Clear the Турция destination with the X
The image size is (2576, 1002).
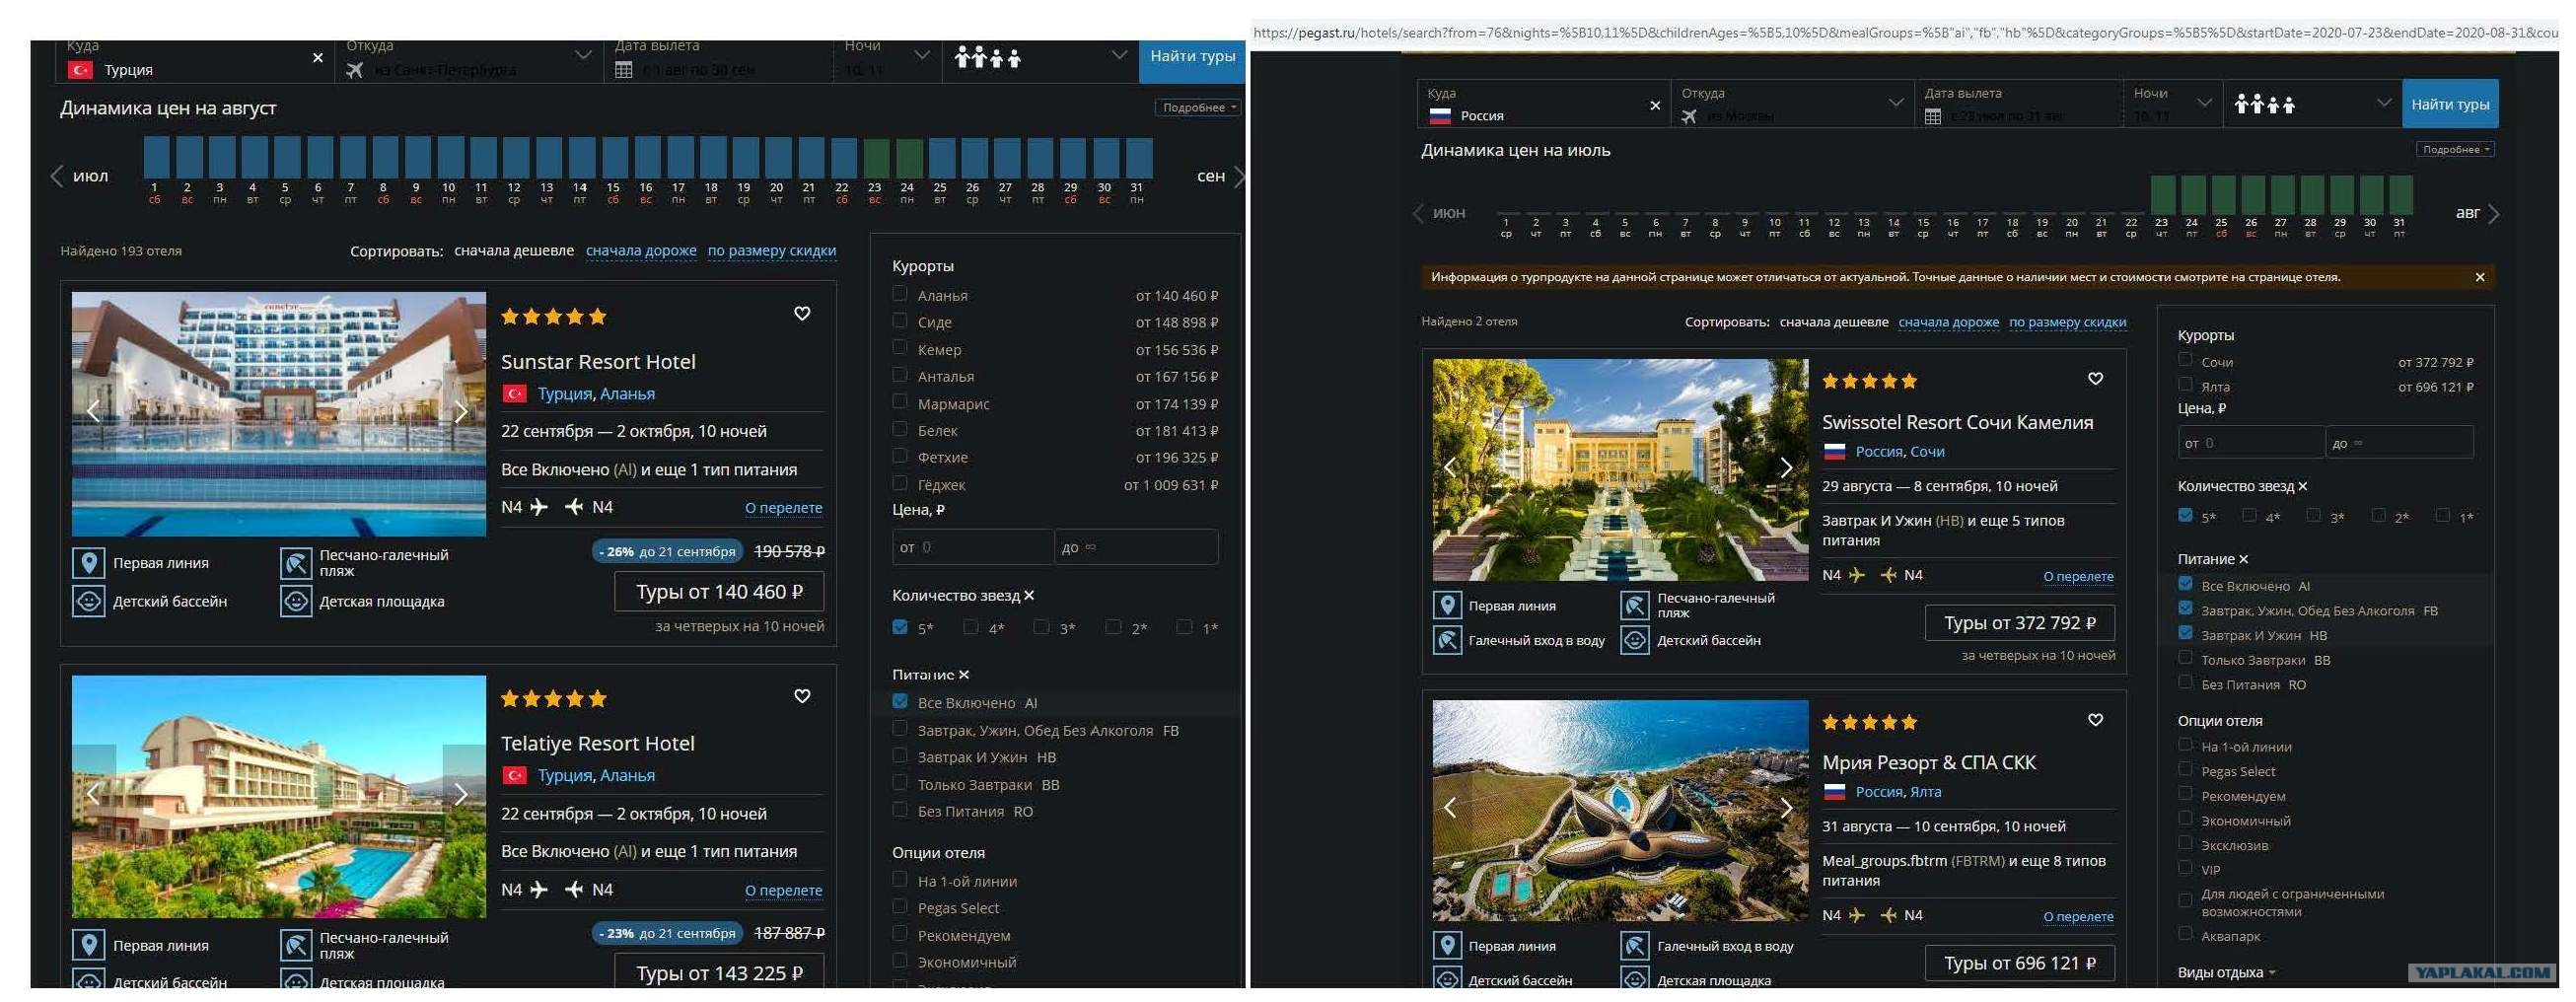(318, 58)
